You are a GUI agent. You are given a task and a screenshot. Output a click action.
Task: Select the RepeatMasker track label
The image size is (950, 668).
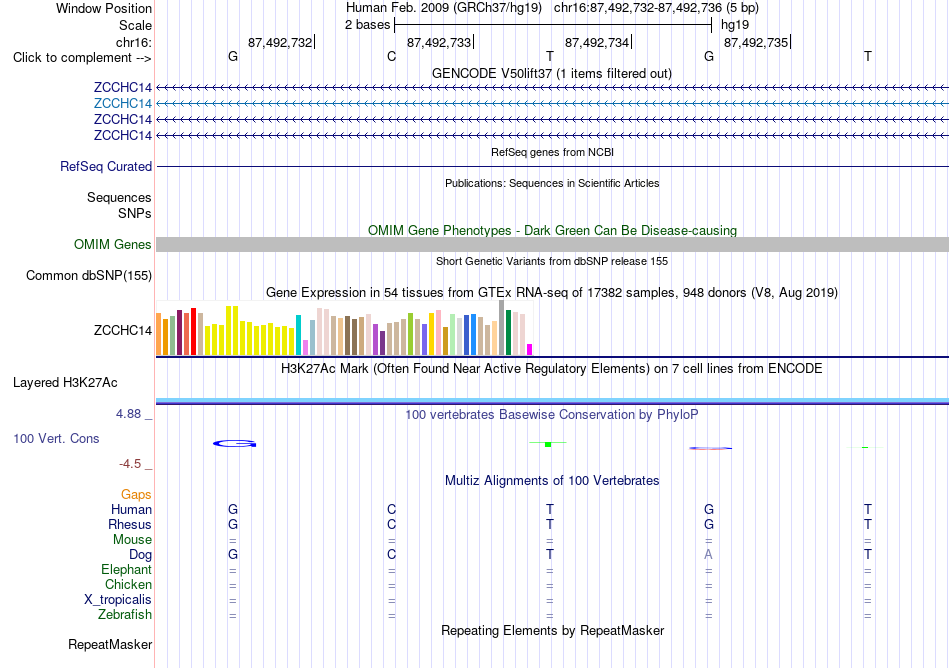coord(110,644)
